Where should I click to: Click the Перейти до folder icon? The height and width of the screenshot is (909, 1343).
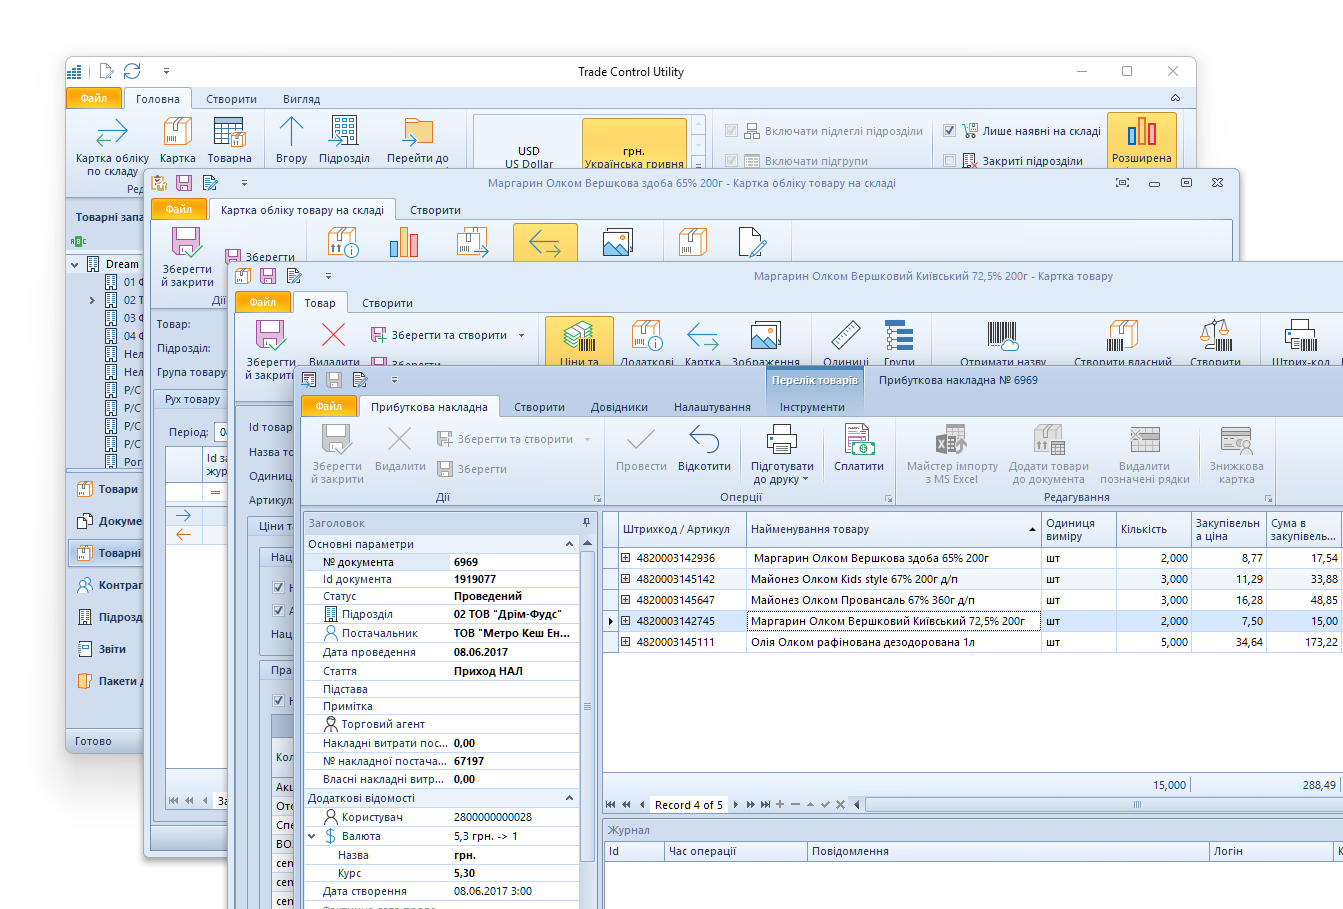418,132
